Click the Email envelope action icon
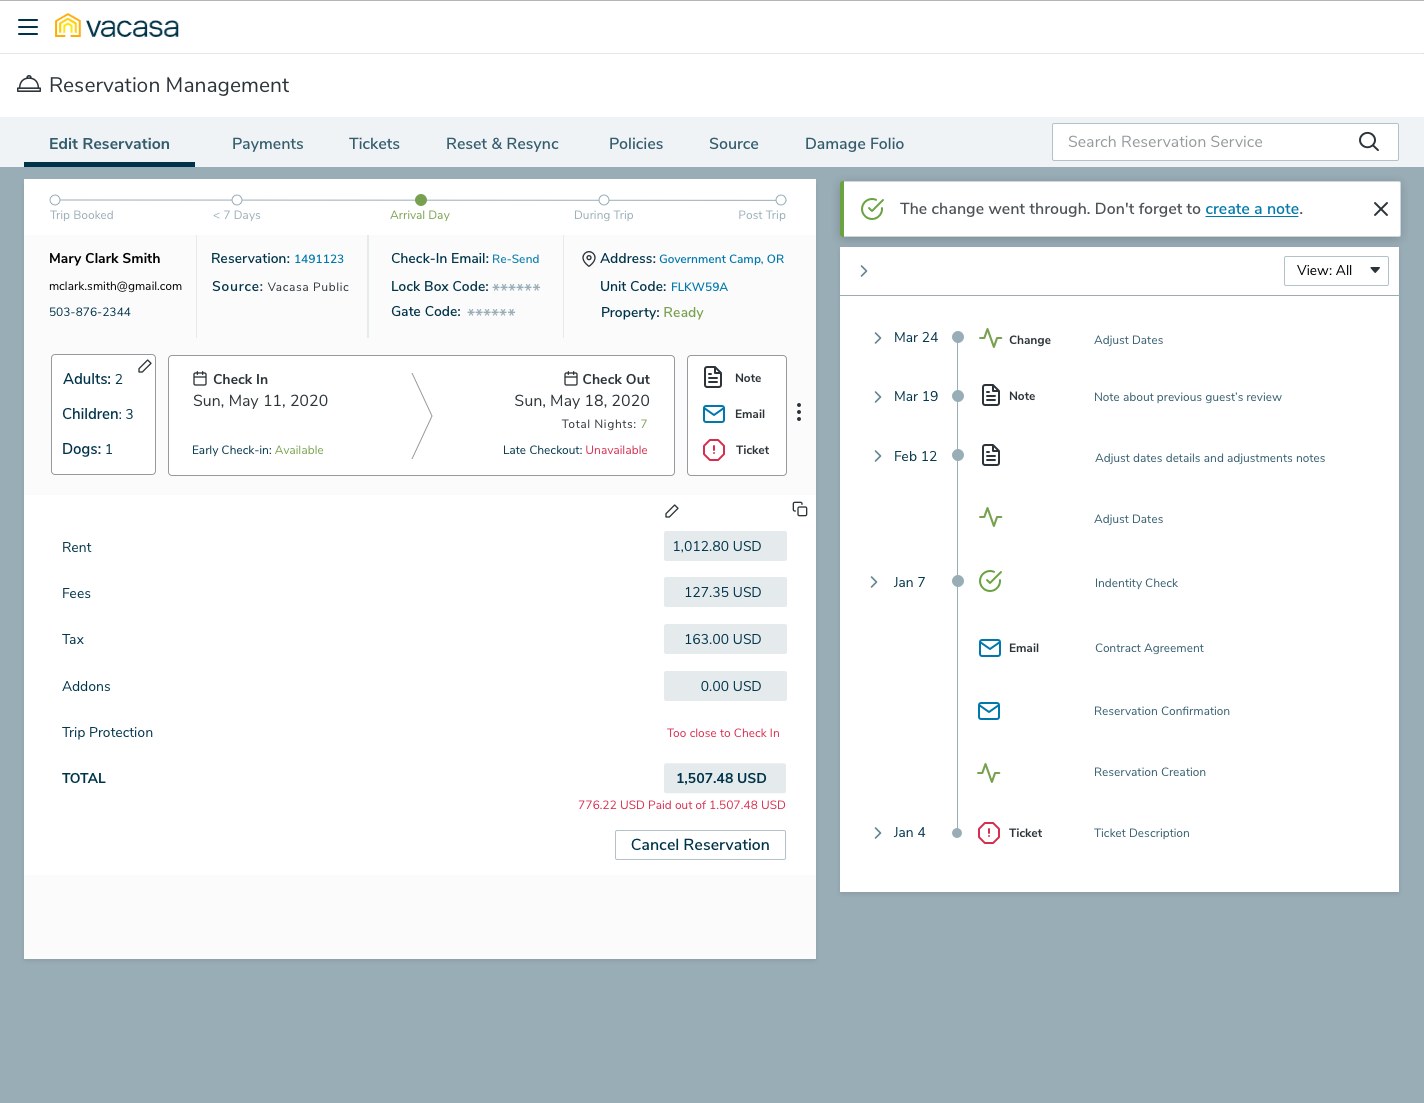This screenshot has height=1103, width=1424. [714, 414]
